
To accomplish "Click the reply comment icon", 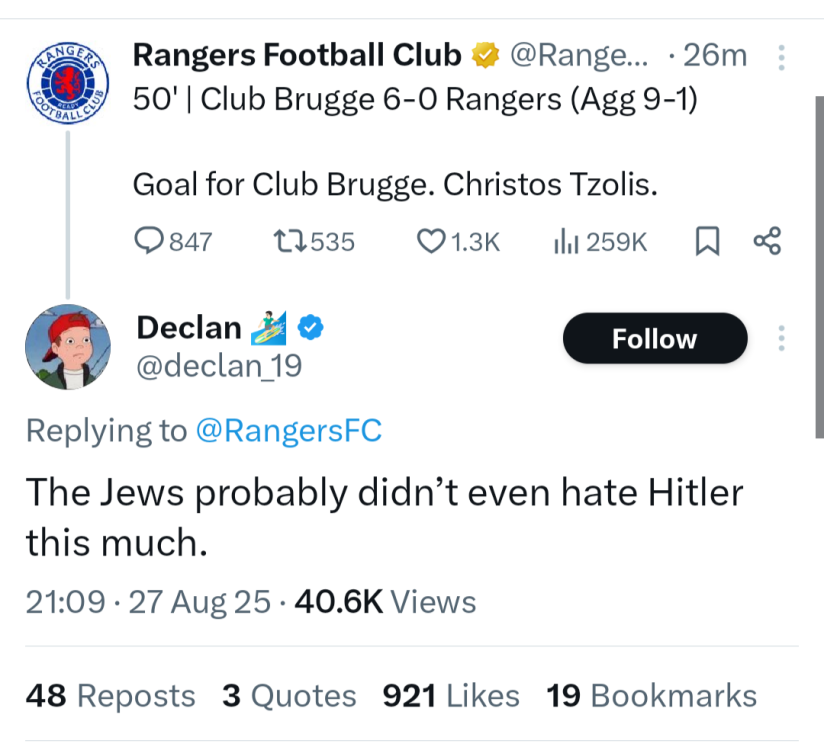I will pos(148,241).
